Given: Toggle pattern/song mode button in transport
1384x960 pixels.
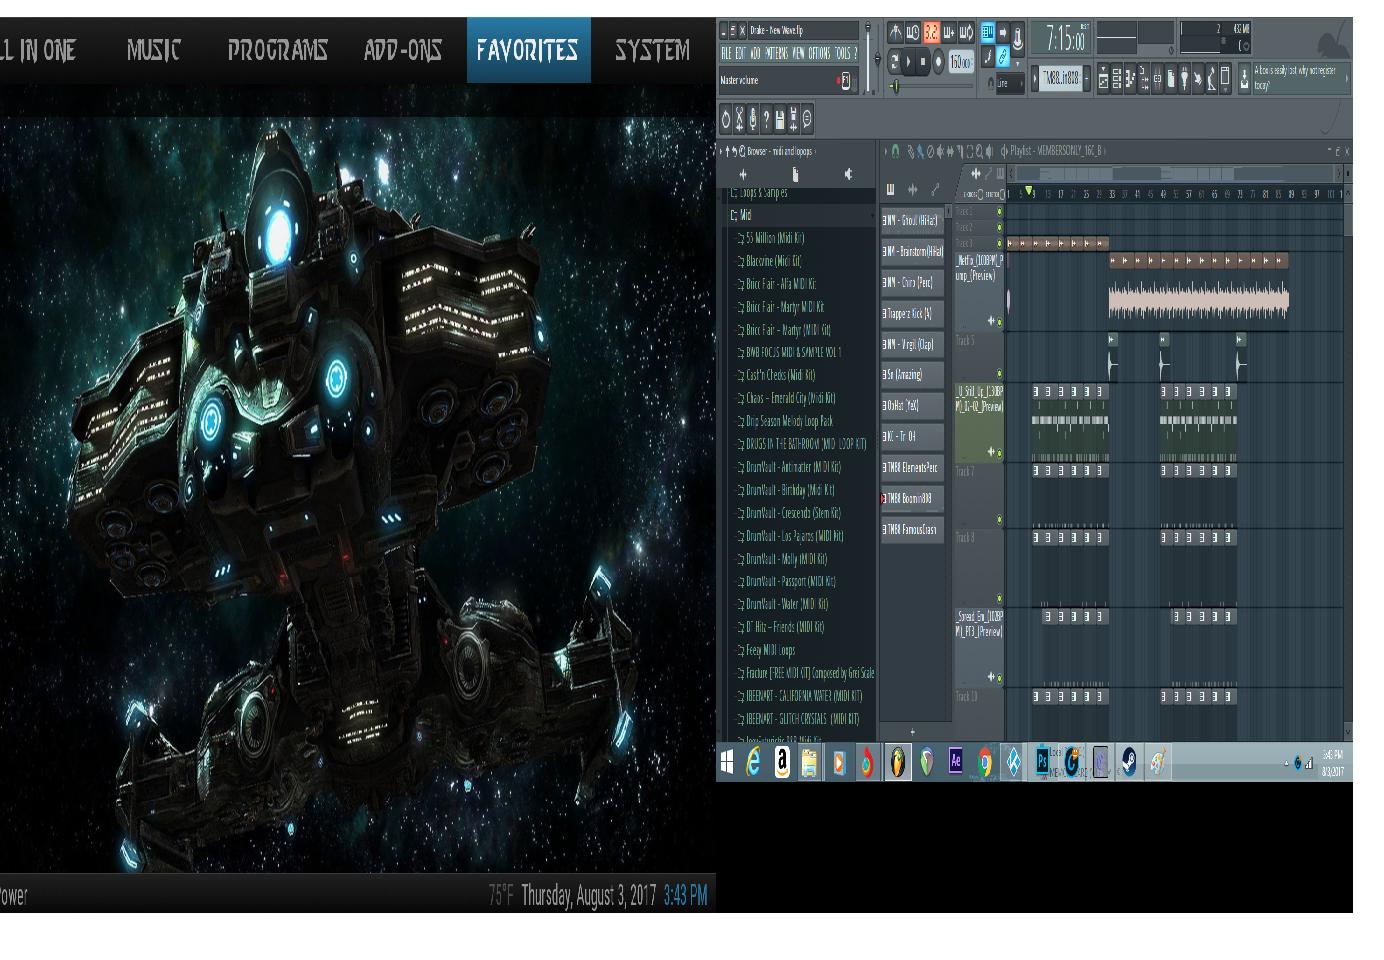Looking at the screenshot, I should [893, 62].
